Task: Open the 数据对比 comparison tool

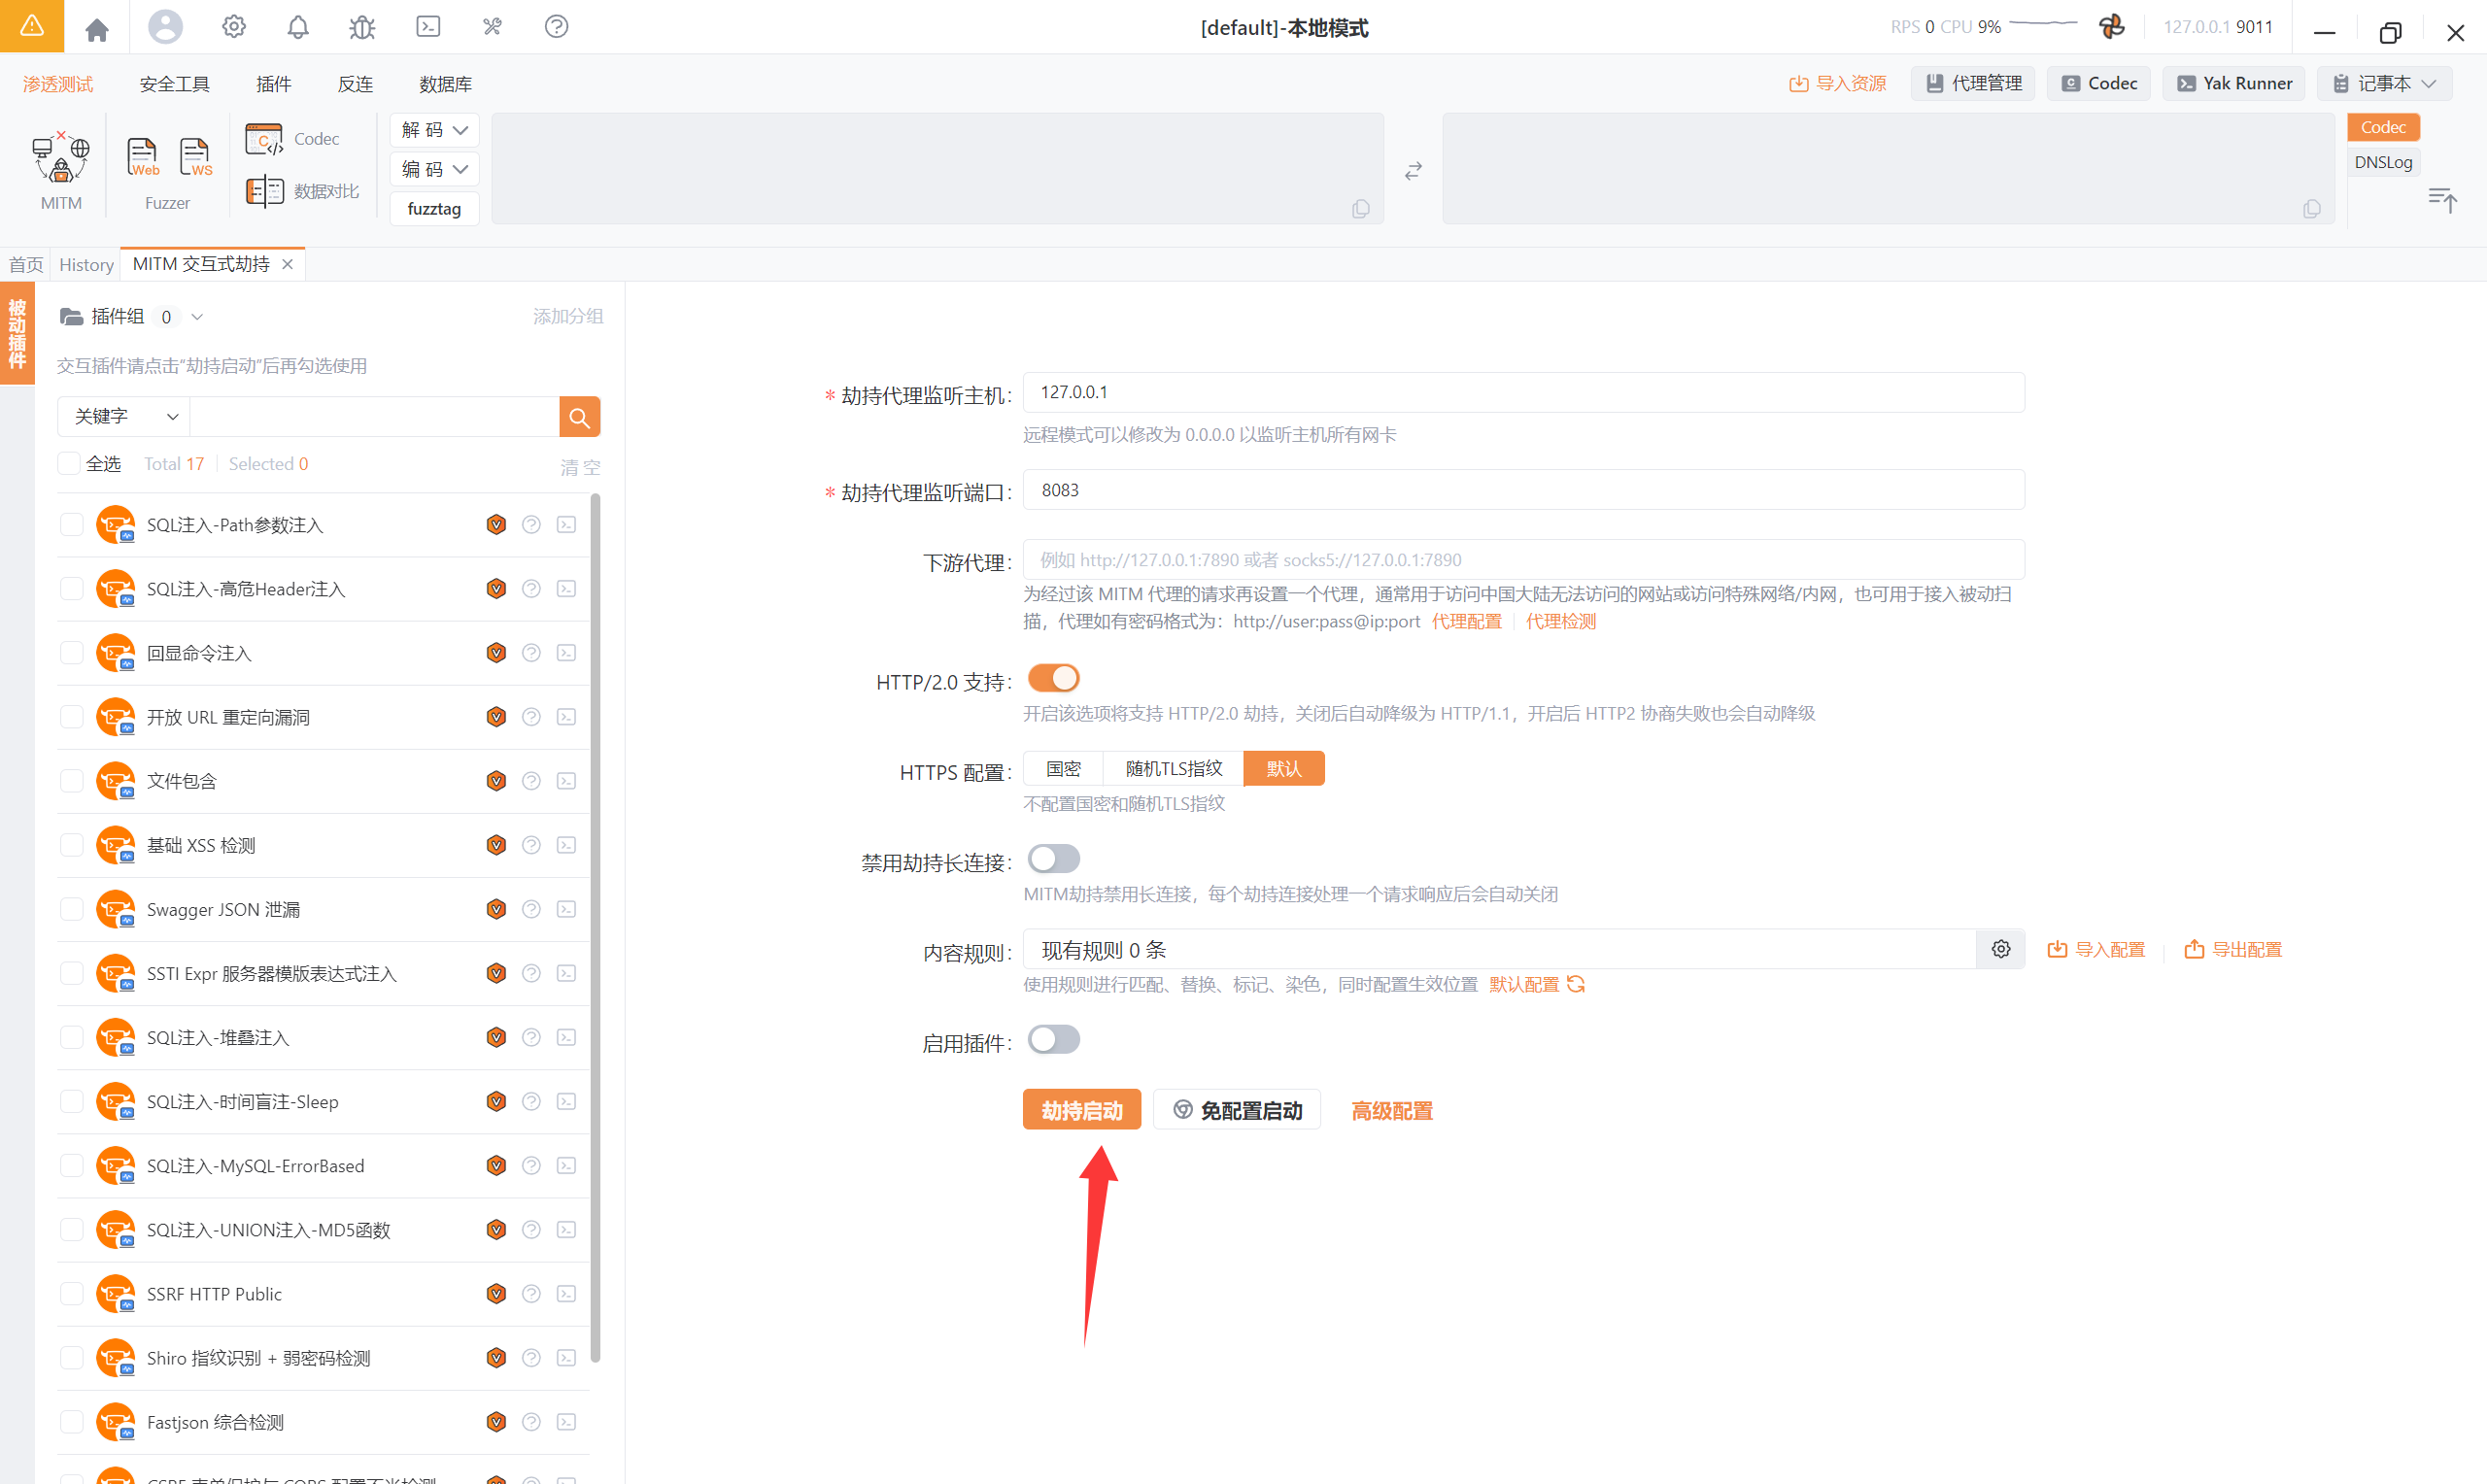Action: [302, 191]
